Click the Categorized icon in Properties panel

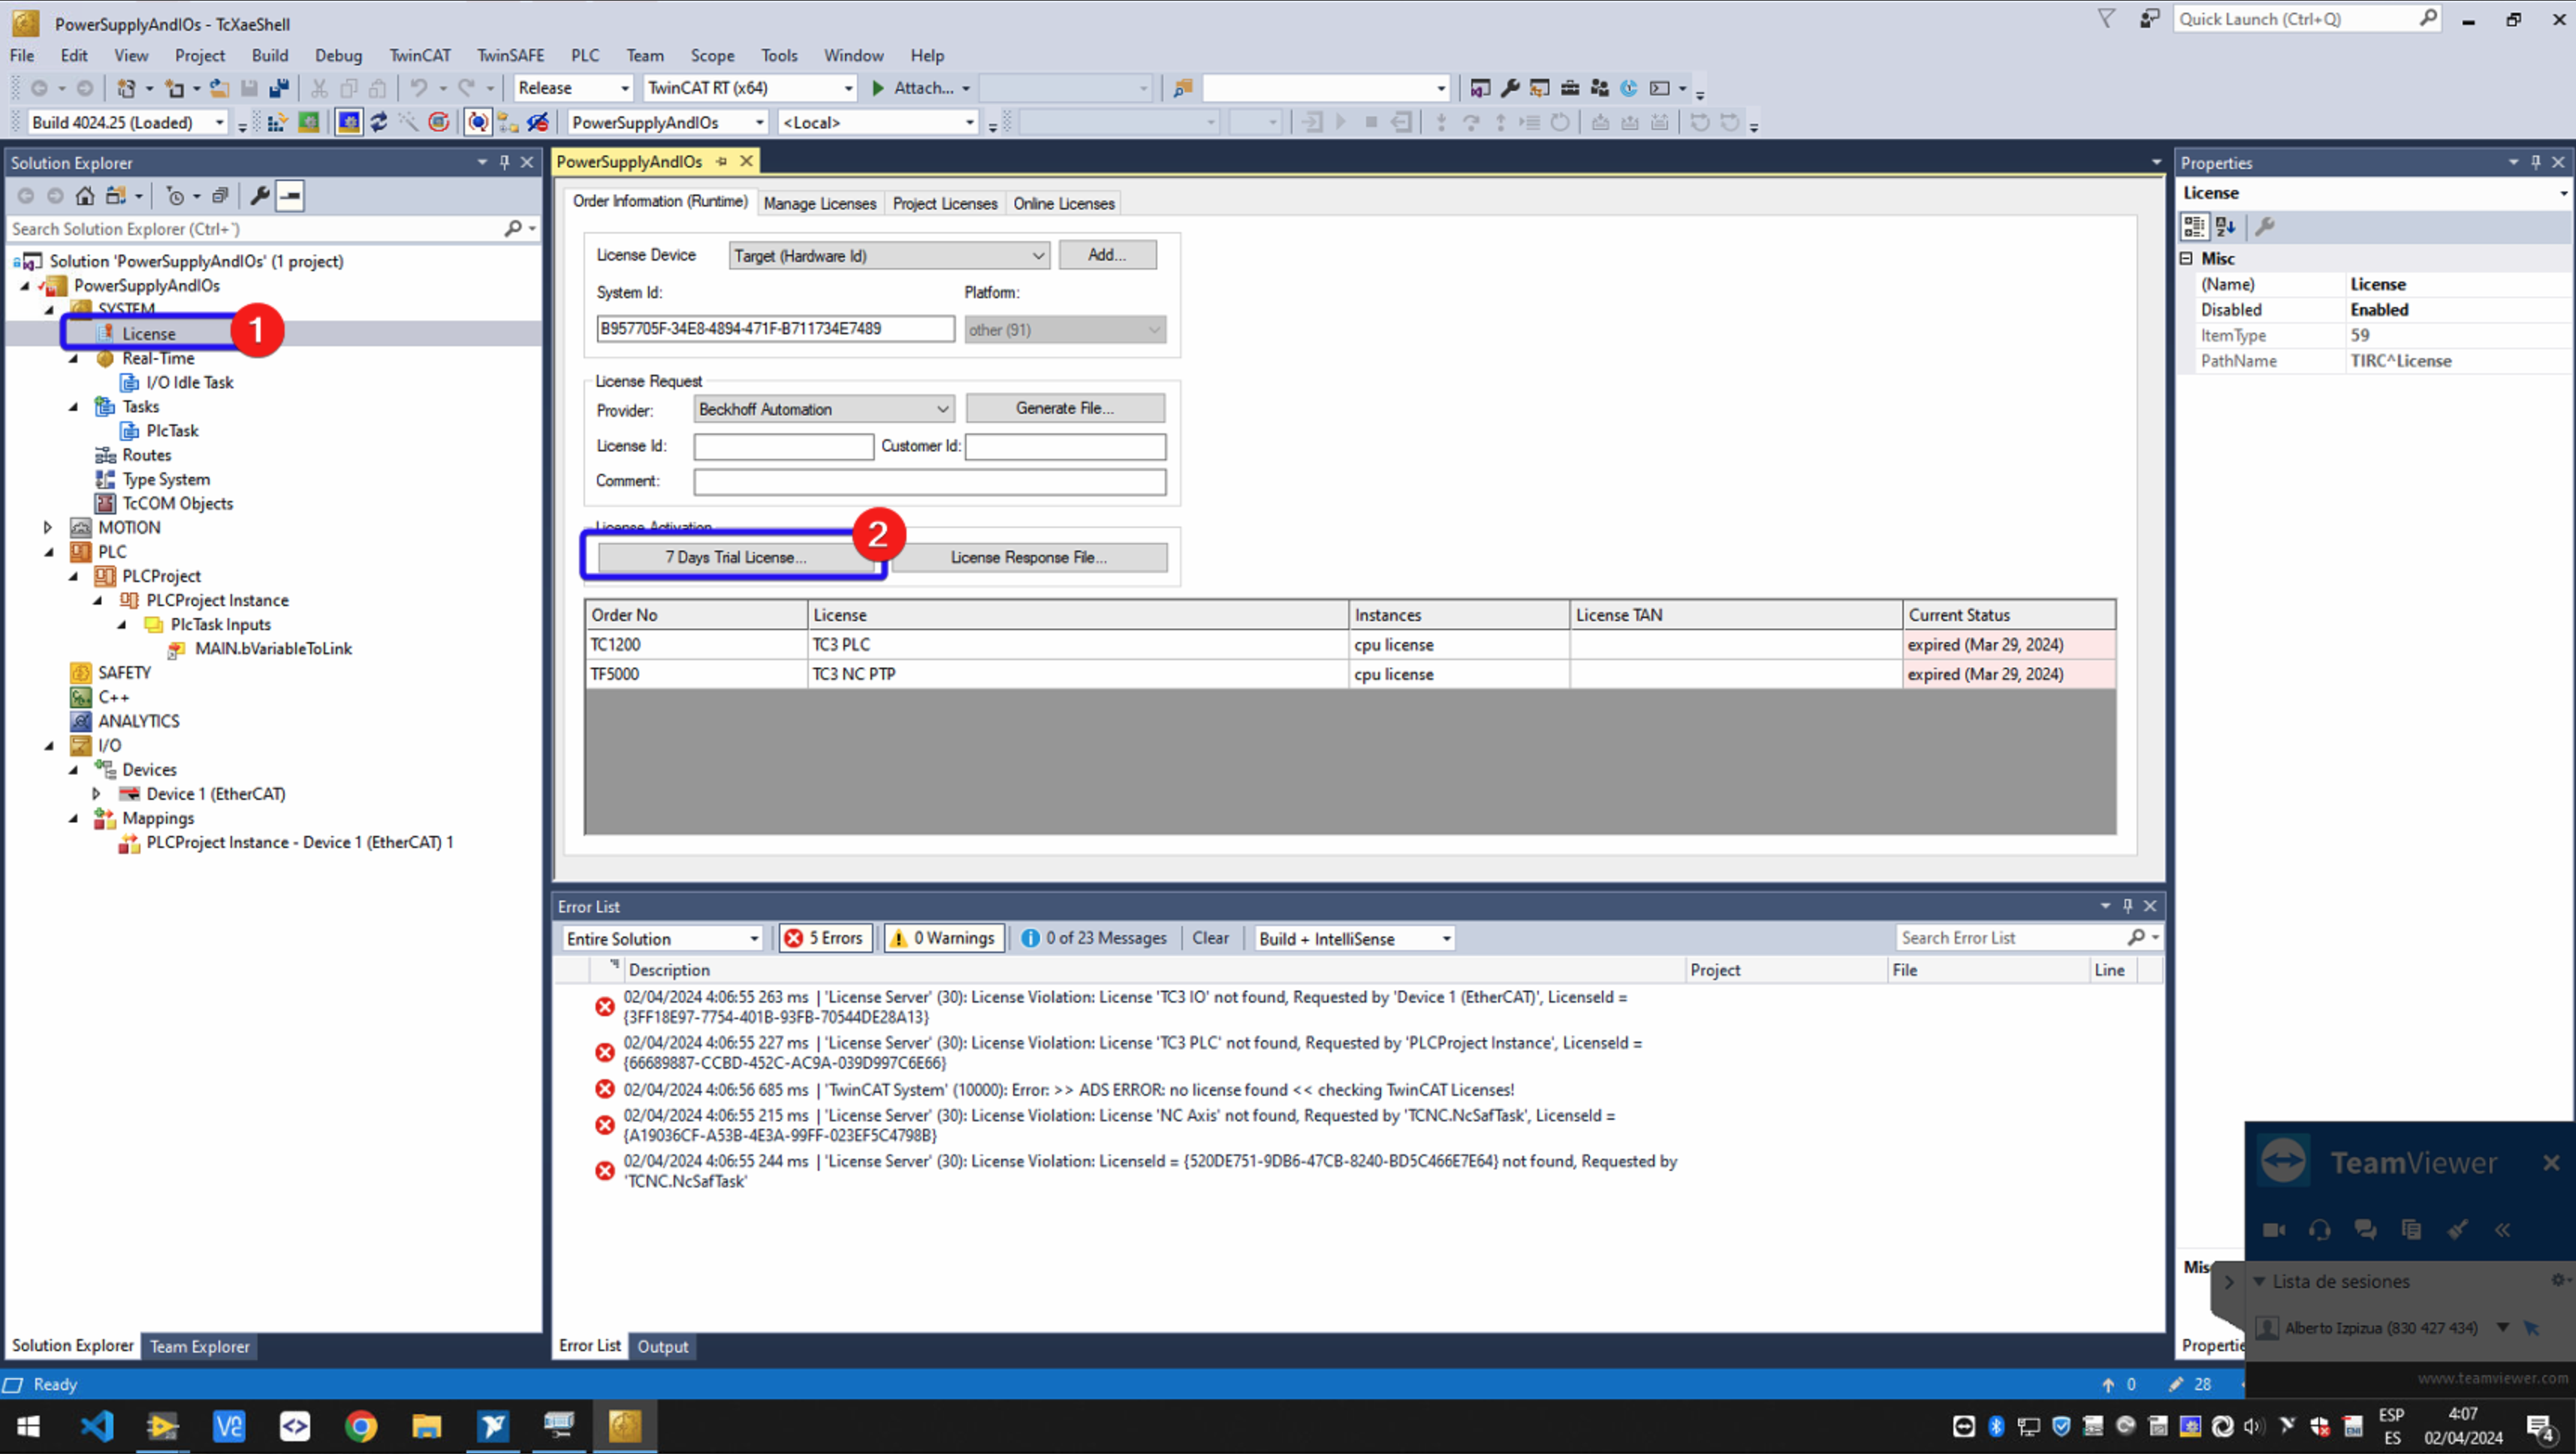pos(2194,227)
